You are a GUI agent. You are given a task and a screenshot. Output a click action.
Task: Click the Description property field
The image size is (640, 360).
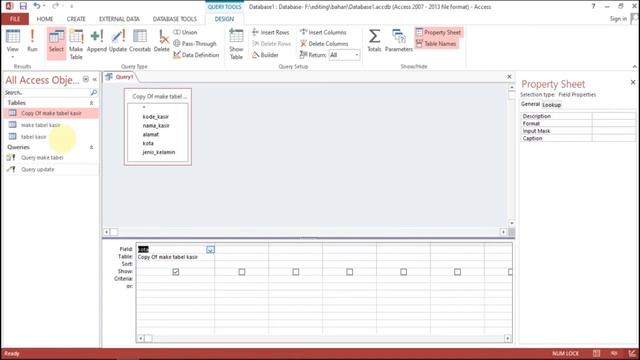tap(613, 116)
